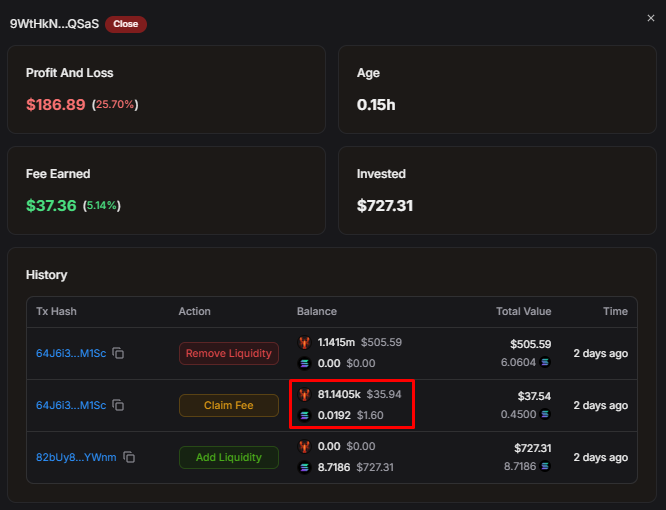Click the Action column header
Screen dimensions: 666x510
195,311
